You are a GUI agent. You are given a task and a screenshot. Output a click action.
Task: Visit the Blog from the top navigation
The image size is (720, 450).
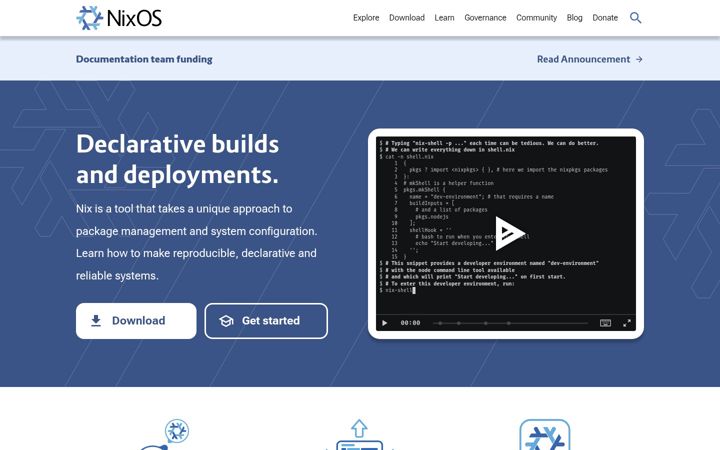coord(574,17)
